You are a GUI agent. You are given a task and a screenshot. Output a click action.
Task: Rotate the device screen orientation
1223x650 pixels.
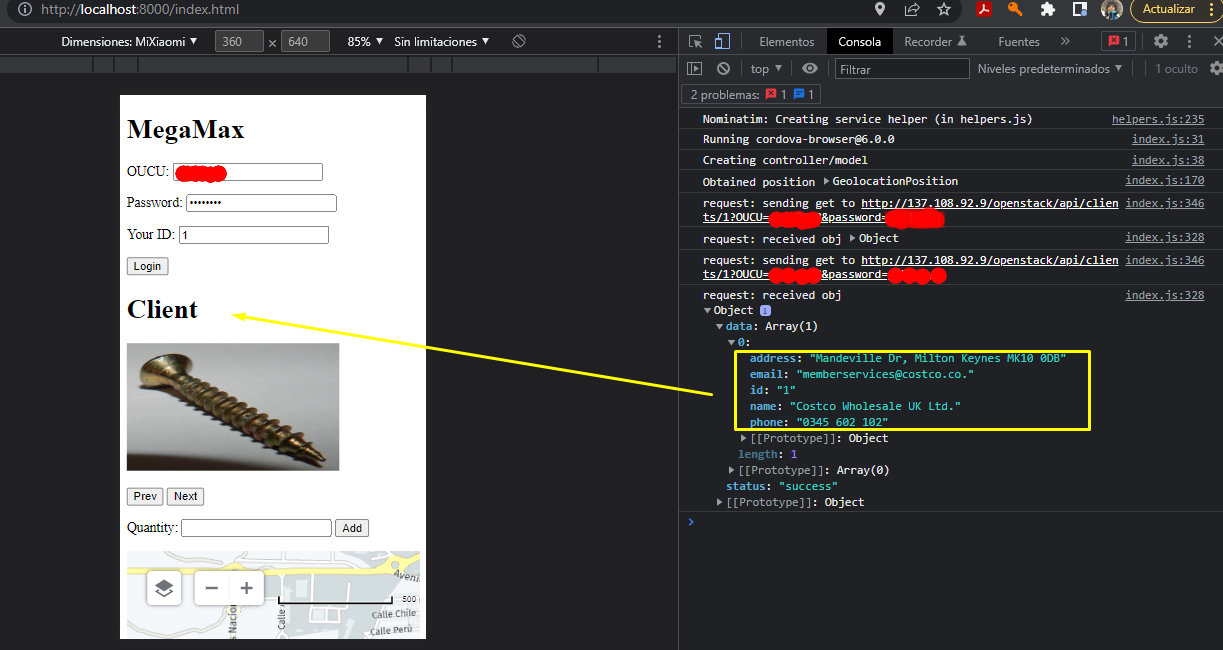519,42
